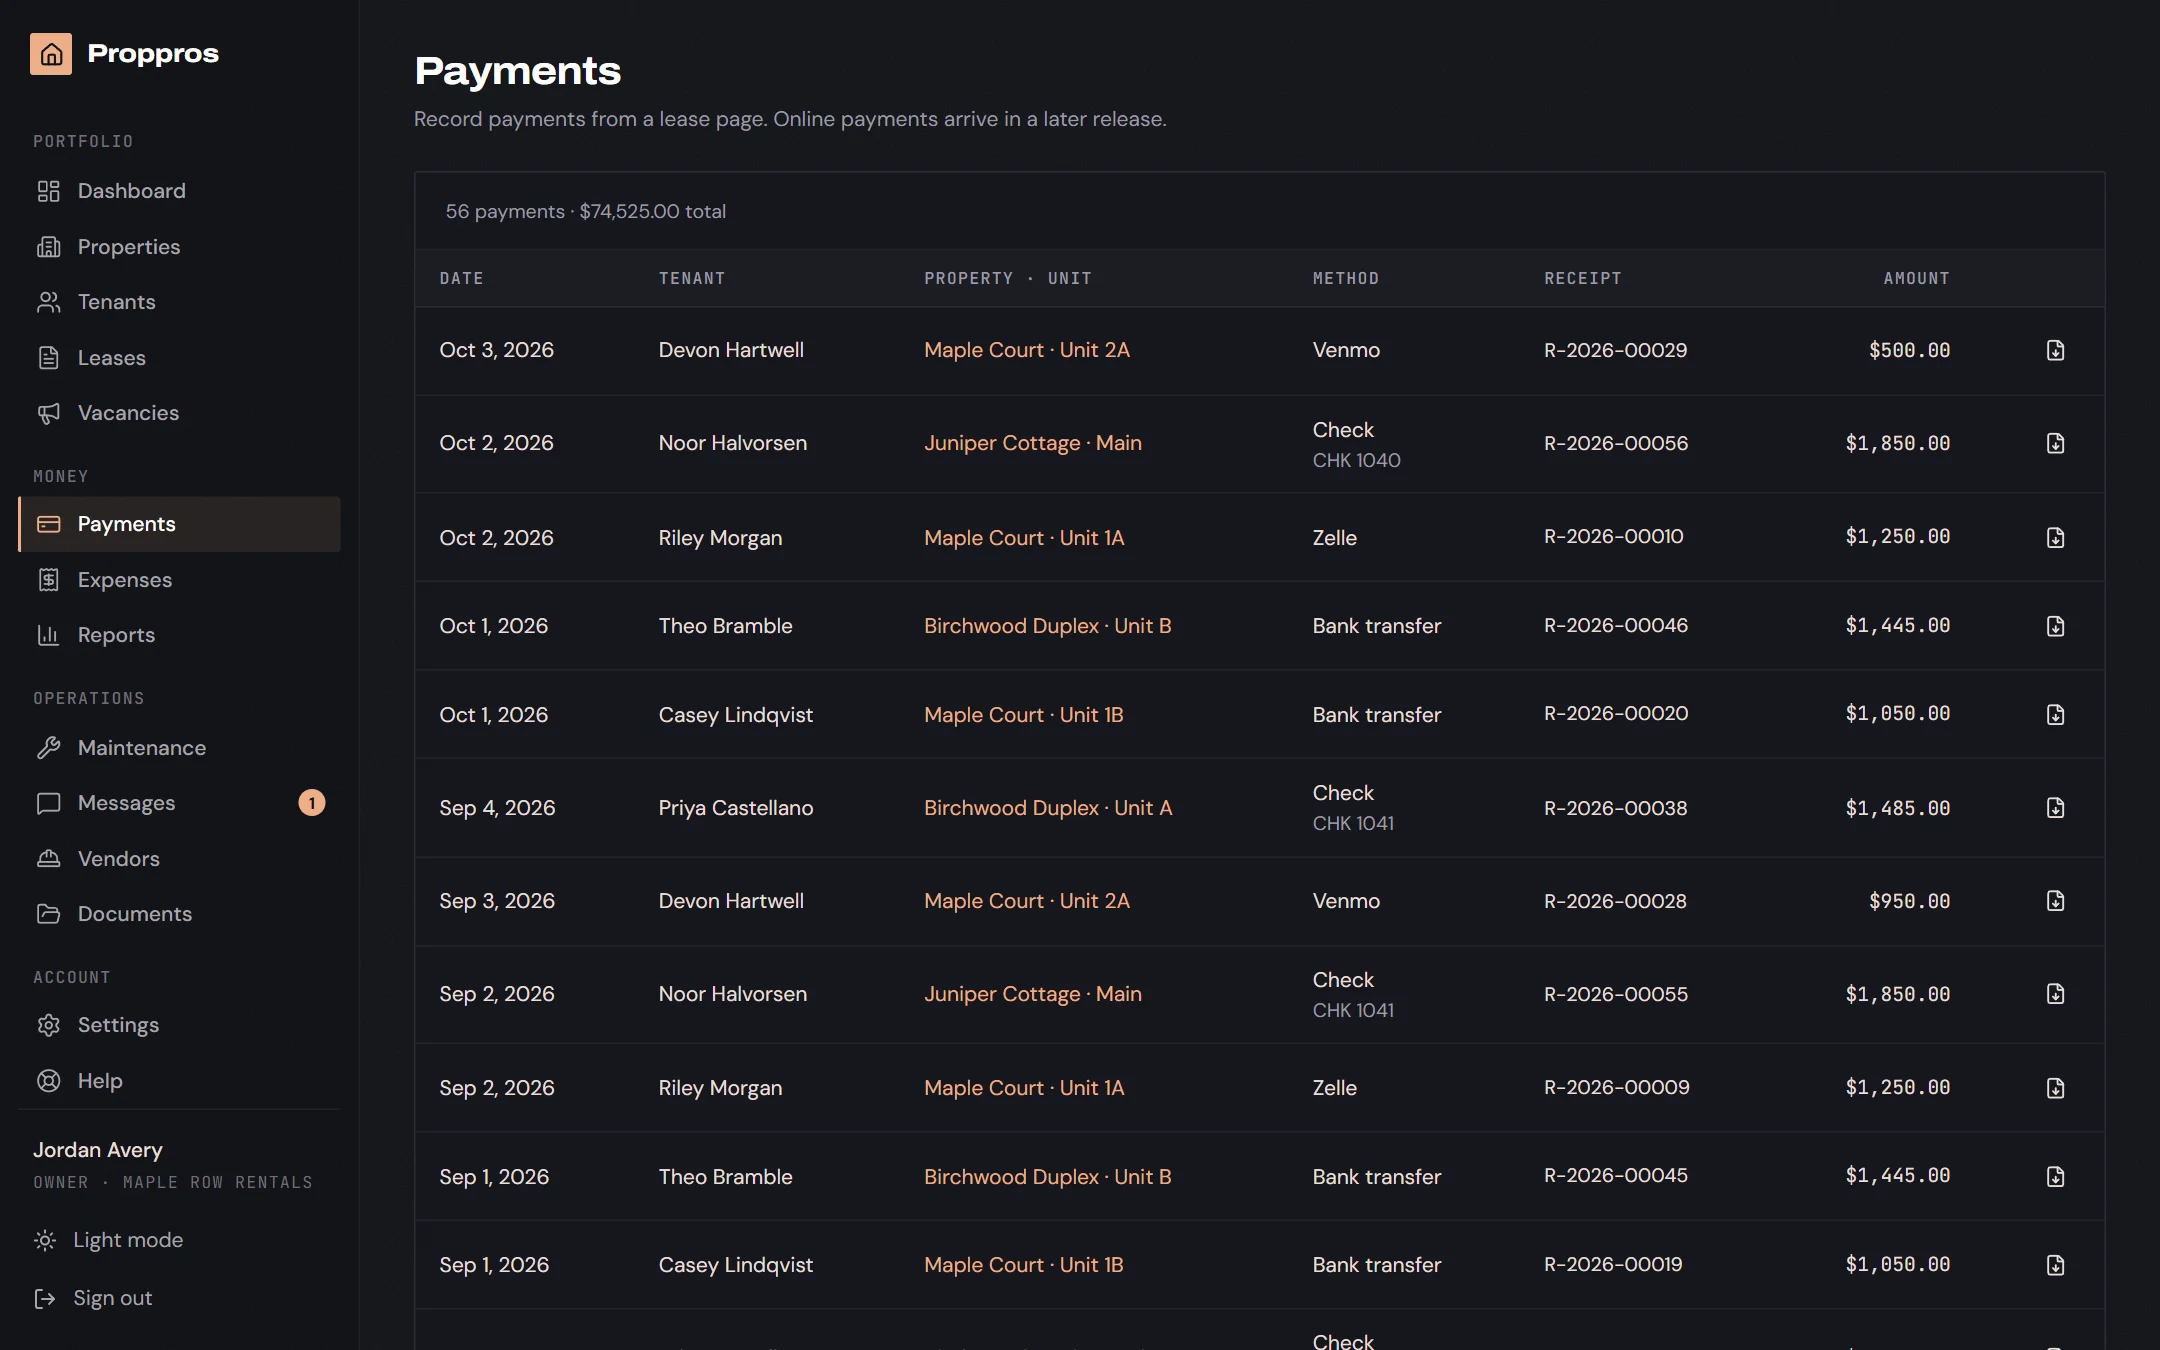The image size is (2160, 1350).
Task: Select the Payments sidebar item
Action: [179, 524]
